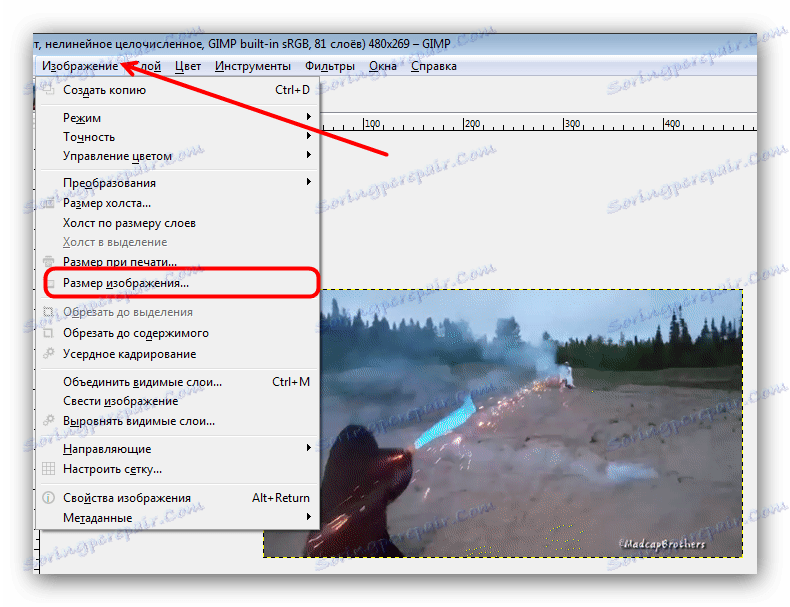Click the duplicate icon beside Создать копию
790x607 pixels.
click(48, 90)
